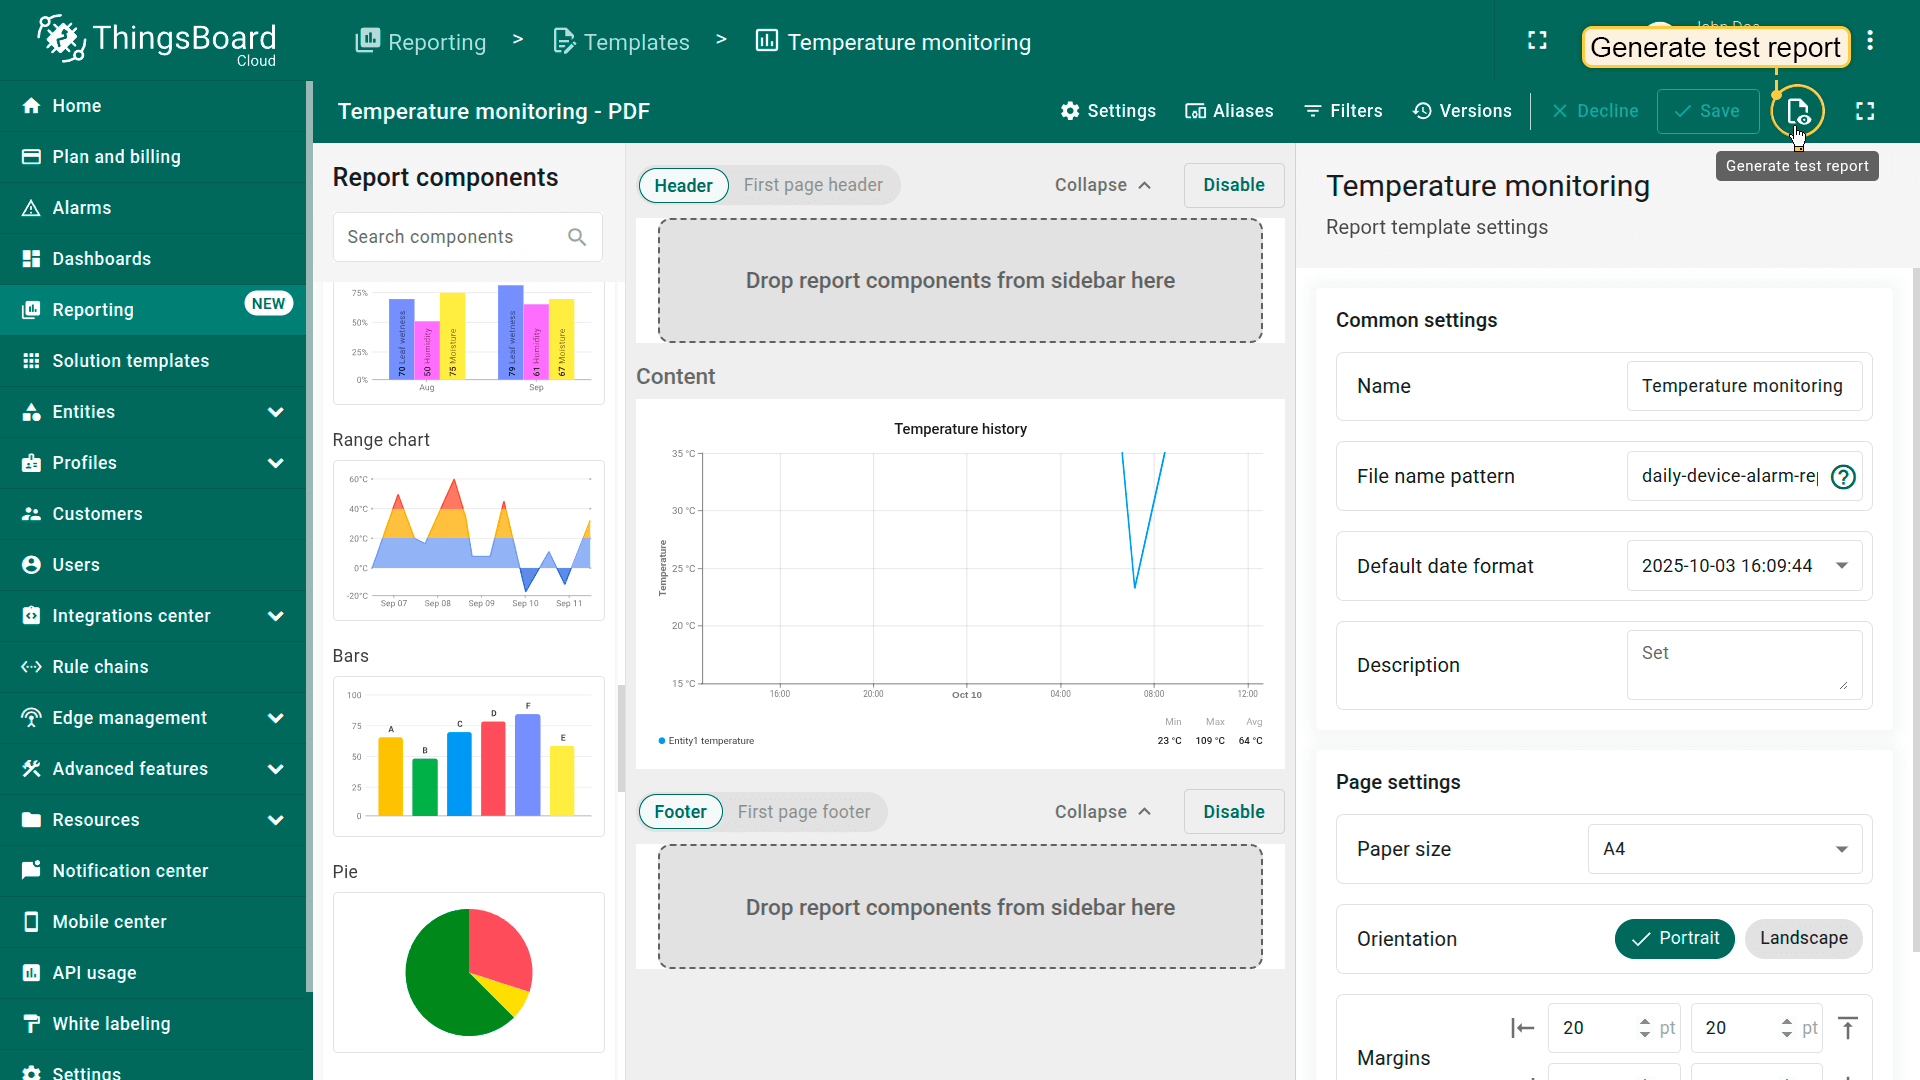This screenshot has width=1920, height=1080.
Task: Open Versions history
Action: click(1462, 111)
